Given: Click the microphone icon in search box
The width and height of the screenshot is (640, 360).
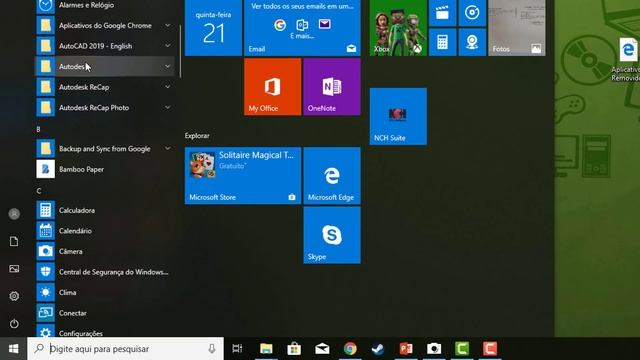Looking at the screenshot, I should click(x=211, y=349).
